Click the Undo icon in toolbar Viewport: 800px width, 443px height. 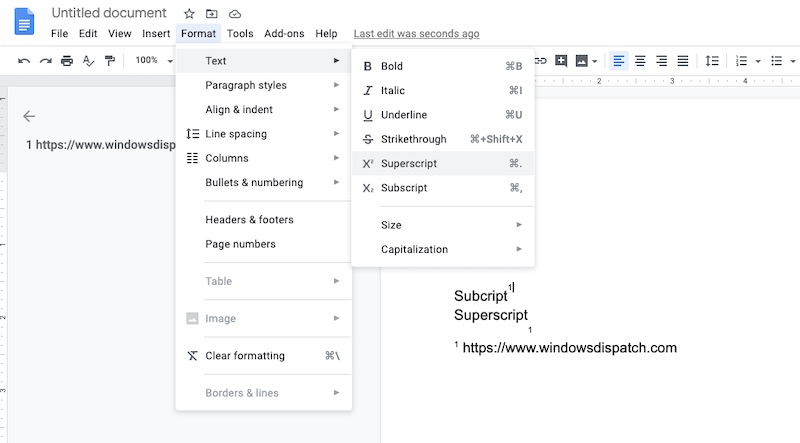[x=24, y=61]
